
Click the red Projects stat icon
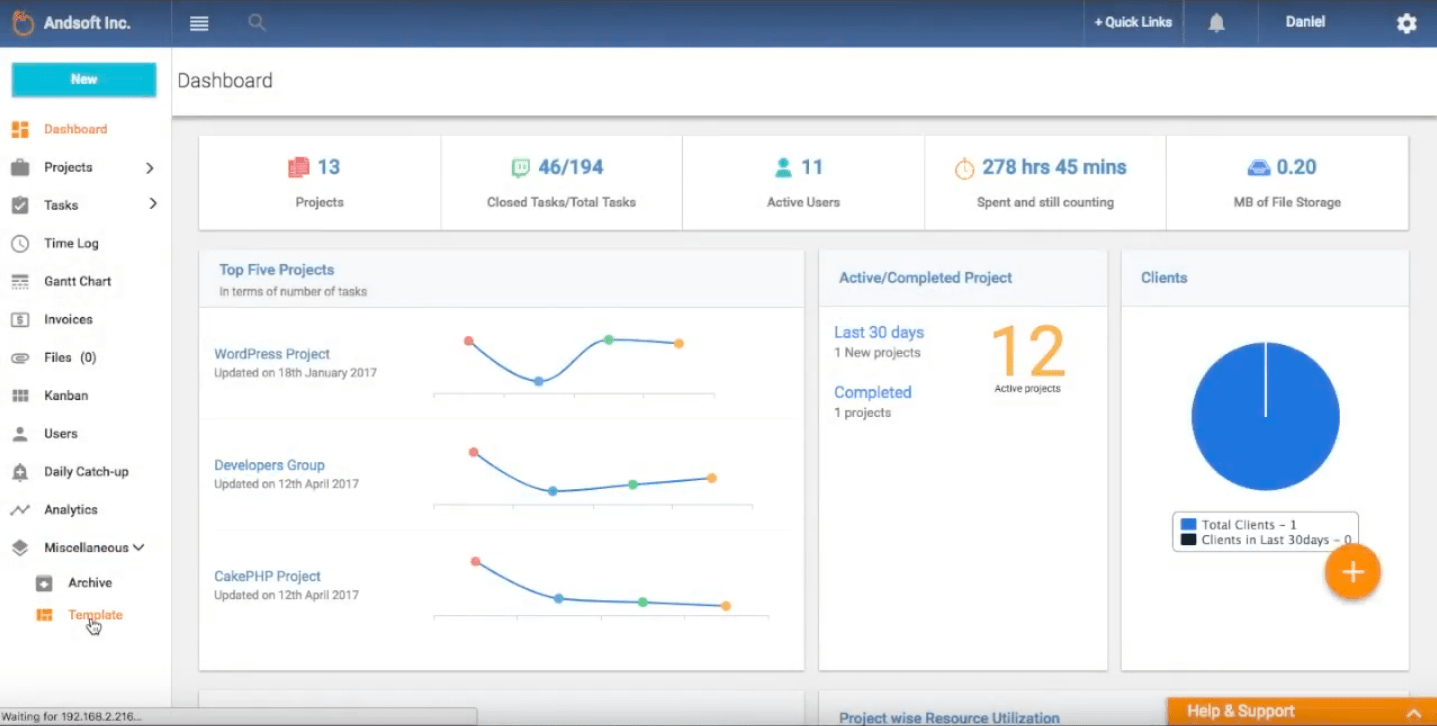pos(298,168)
